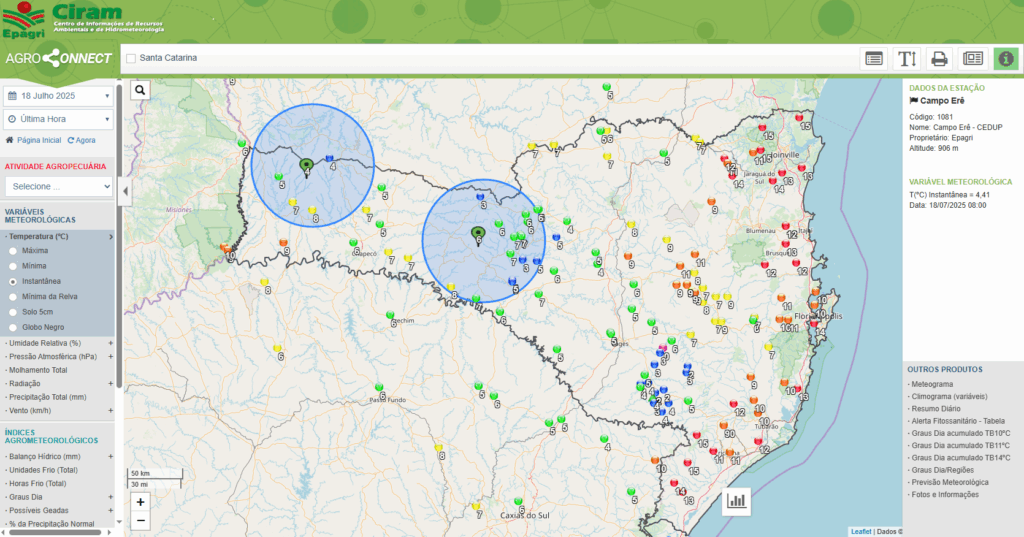
Task: Click green pin marker in second circle
Action: 478,235
